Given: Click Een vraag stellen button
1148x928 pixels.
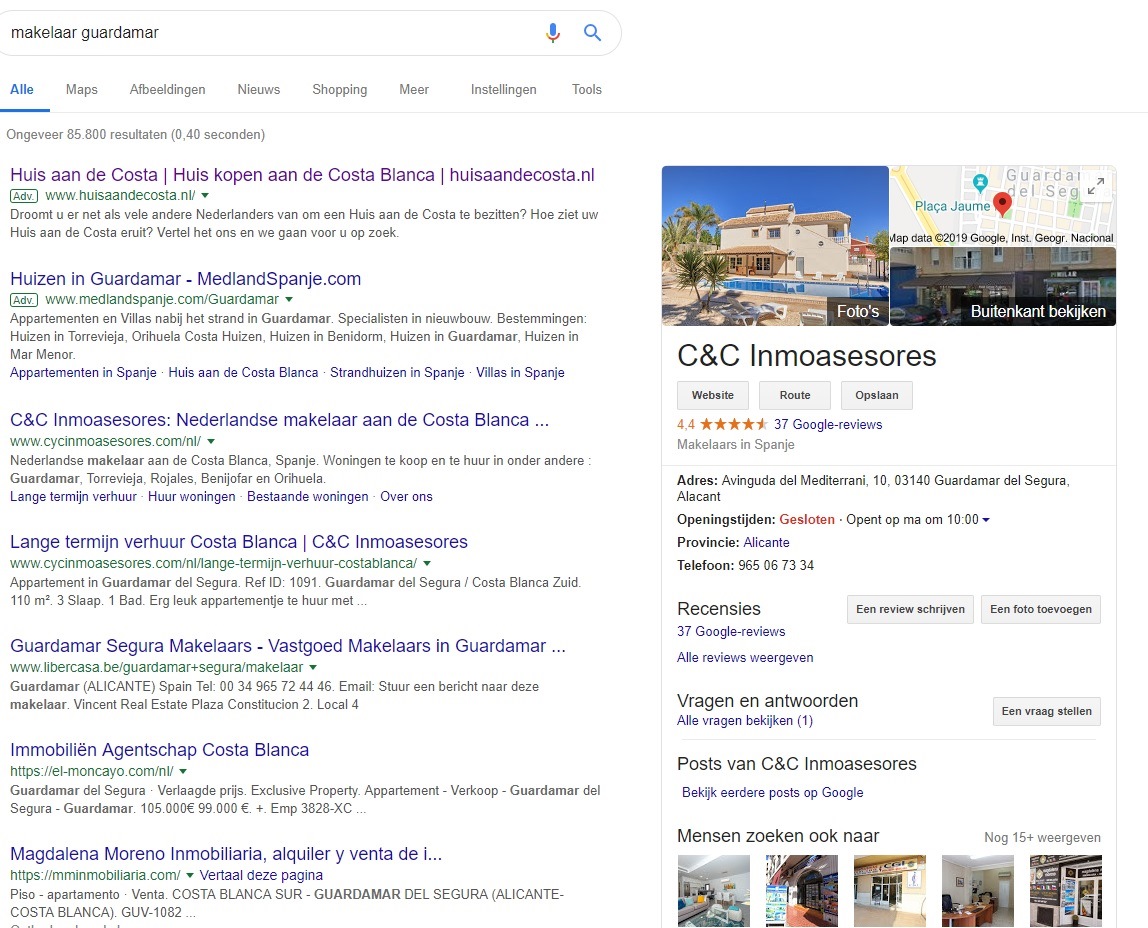Looking at the screenshot, I should pyautogui.click(x=1047, y=711).
